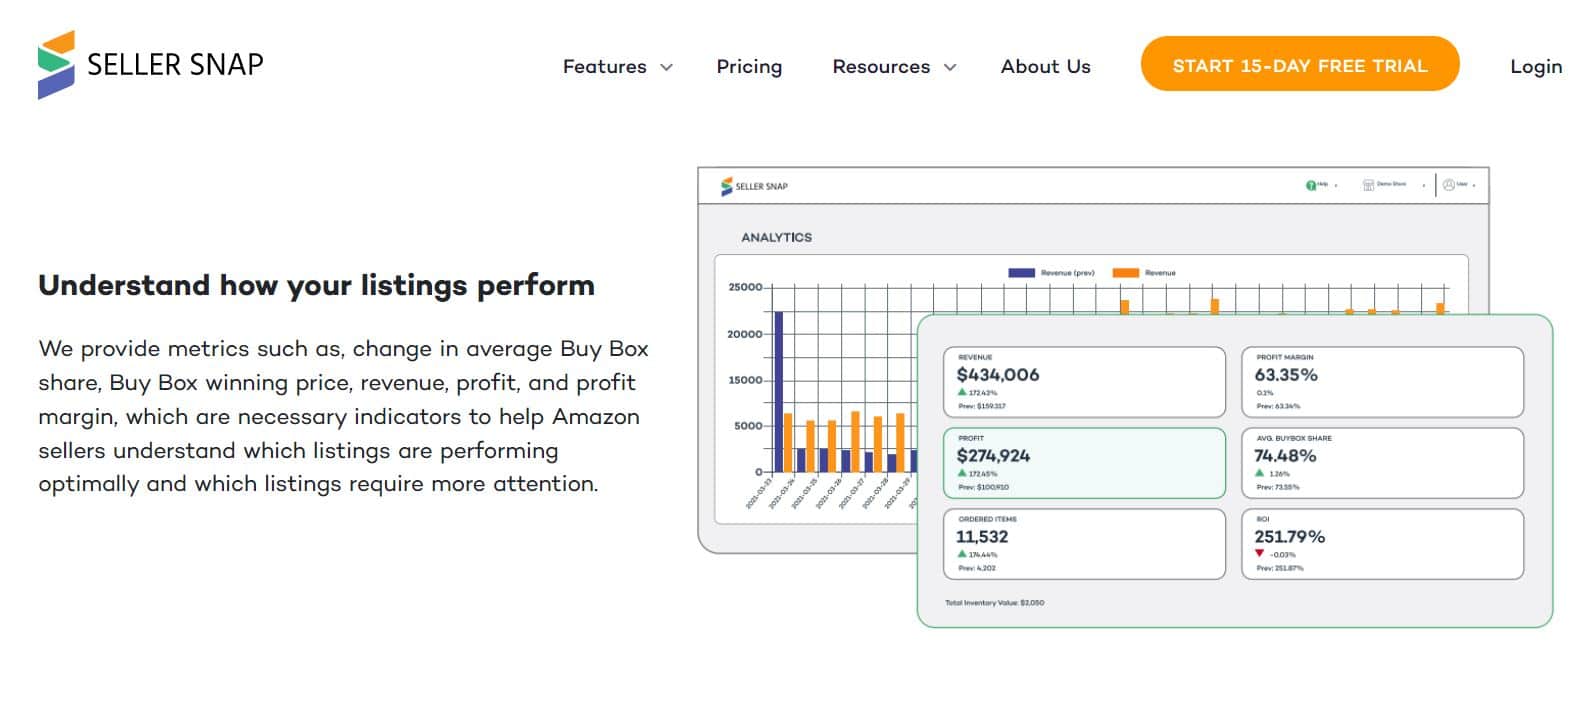Click the green up arrow under Ordered Items
This screenshot has width=1593, height=722.
coord(962,554)
